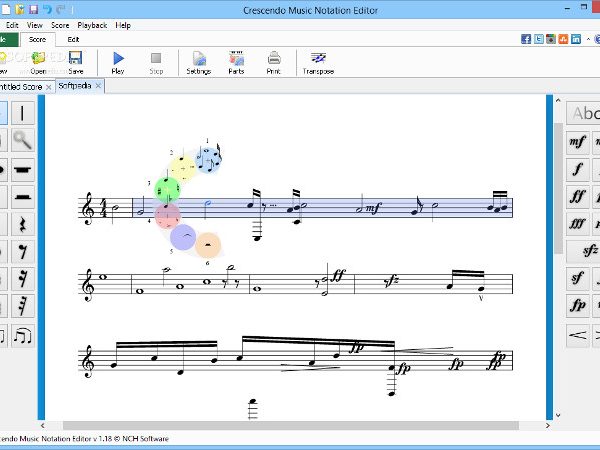Click the multicolor share icon beside Twitter

point(551,39)
